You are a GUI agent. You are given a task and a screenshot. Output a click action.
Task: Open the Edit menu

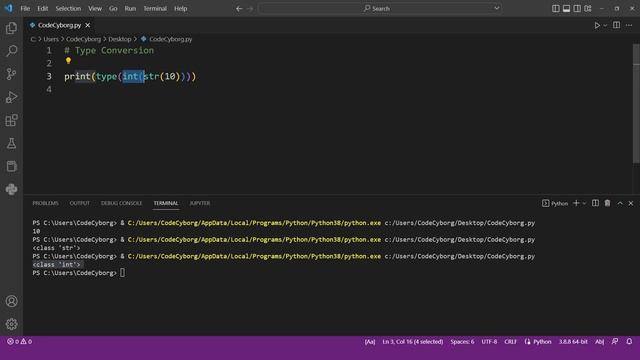[x=42, y=9]
